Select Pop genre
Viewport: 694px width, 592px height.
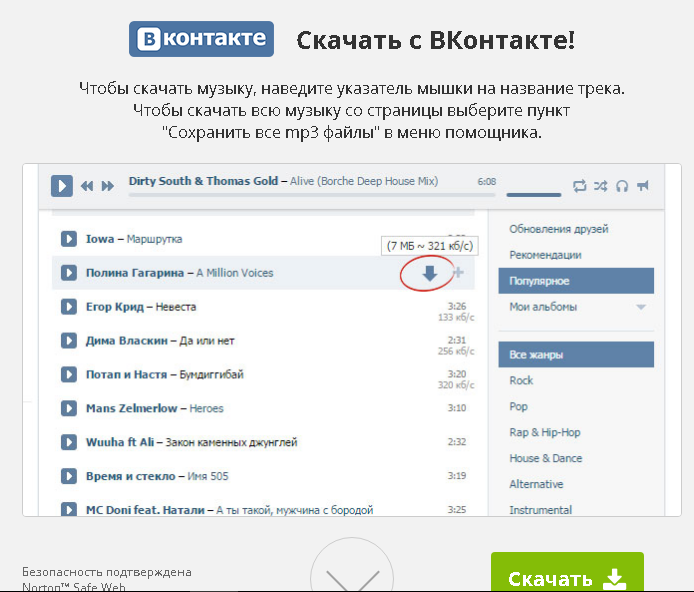518,407
